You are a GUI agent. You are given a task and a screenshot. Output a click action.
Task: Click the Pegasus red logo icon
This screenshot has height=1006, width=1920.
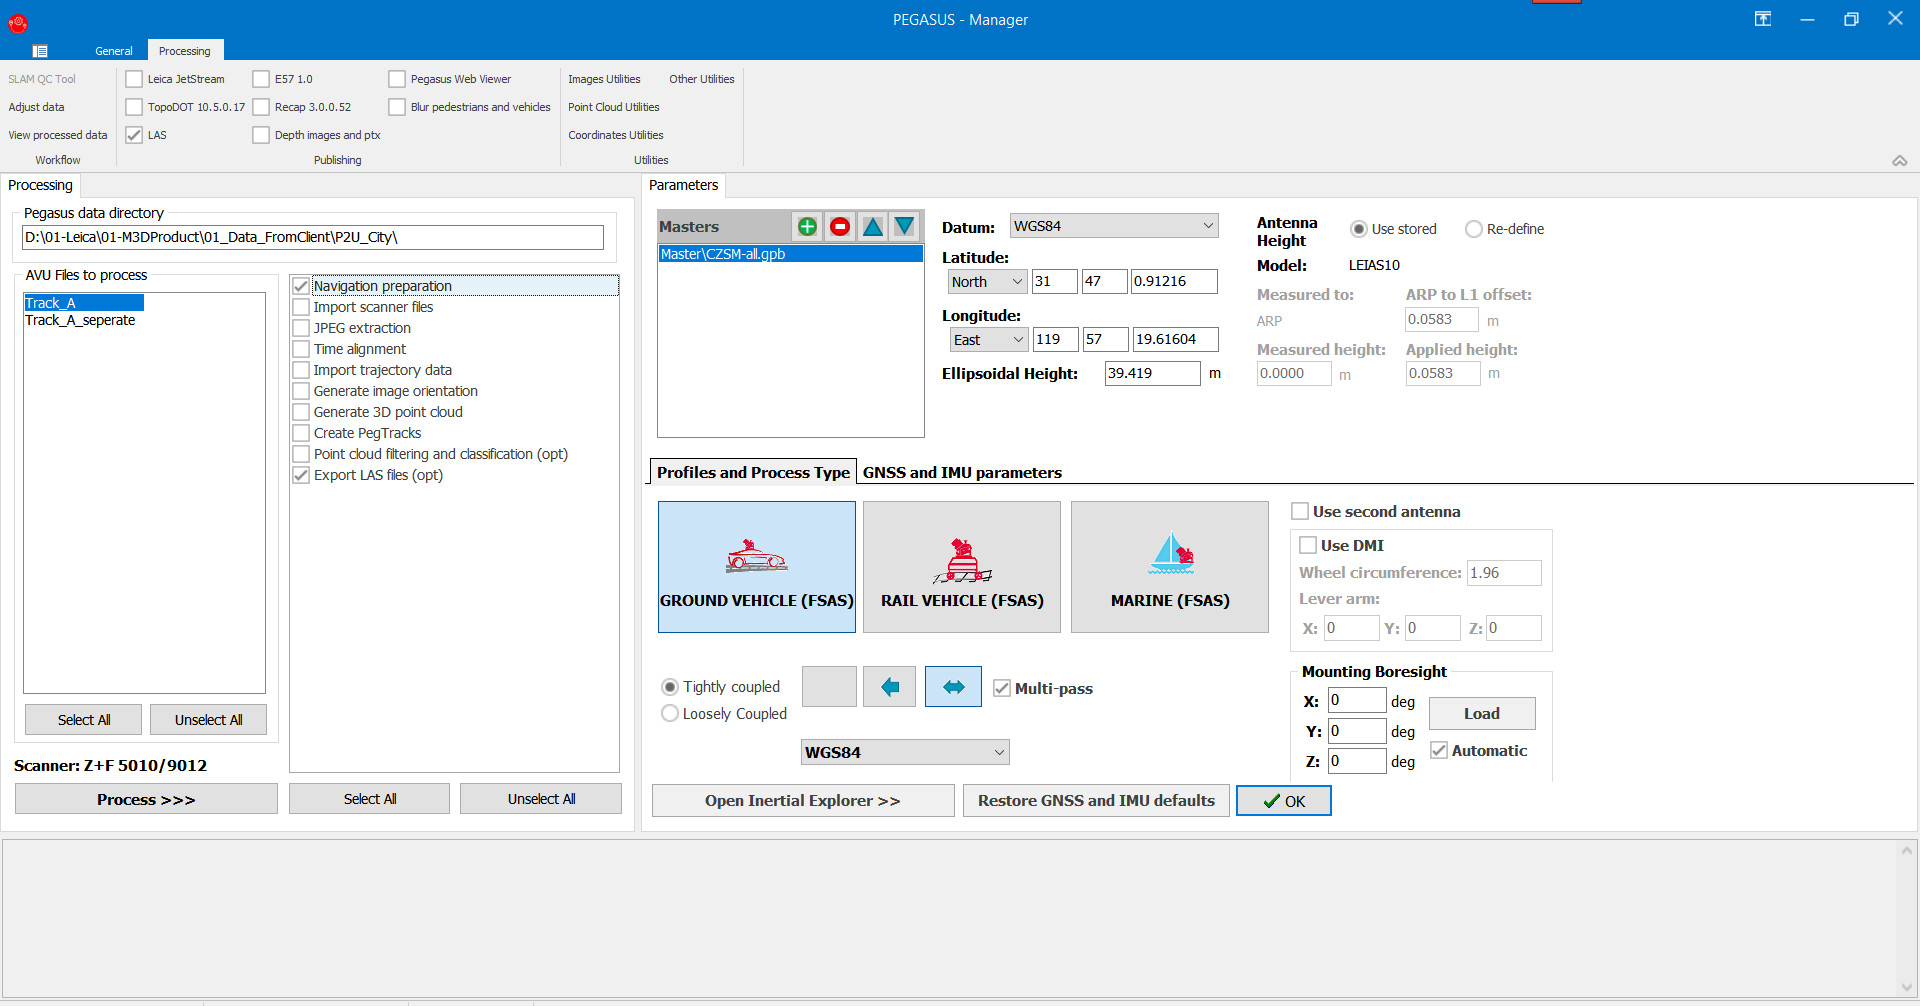tap(18, 22)
